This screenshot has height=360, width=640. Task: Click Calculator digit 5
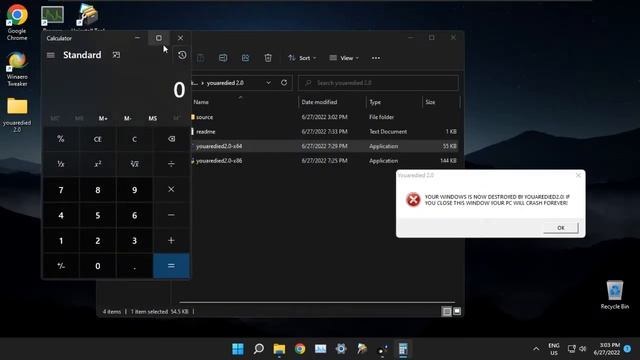tap(98, 215)
